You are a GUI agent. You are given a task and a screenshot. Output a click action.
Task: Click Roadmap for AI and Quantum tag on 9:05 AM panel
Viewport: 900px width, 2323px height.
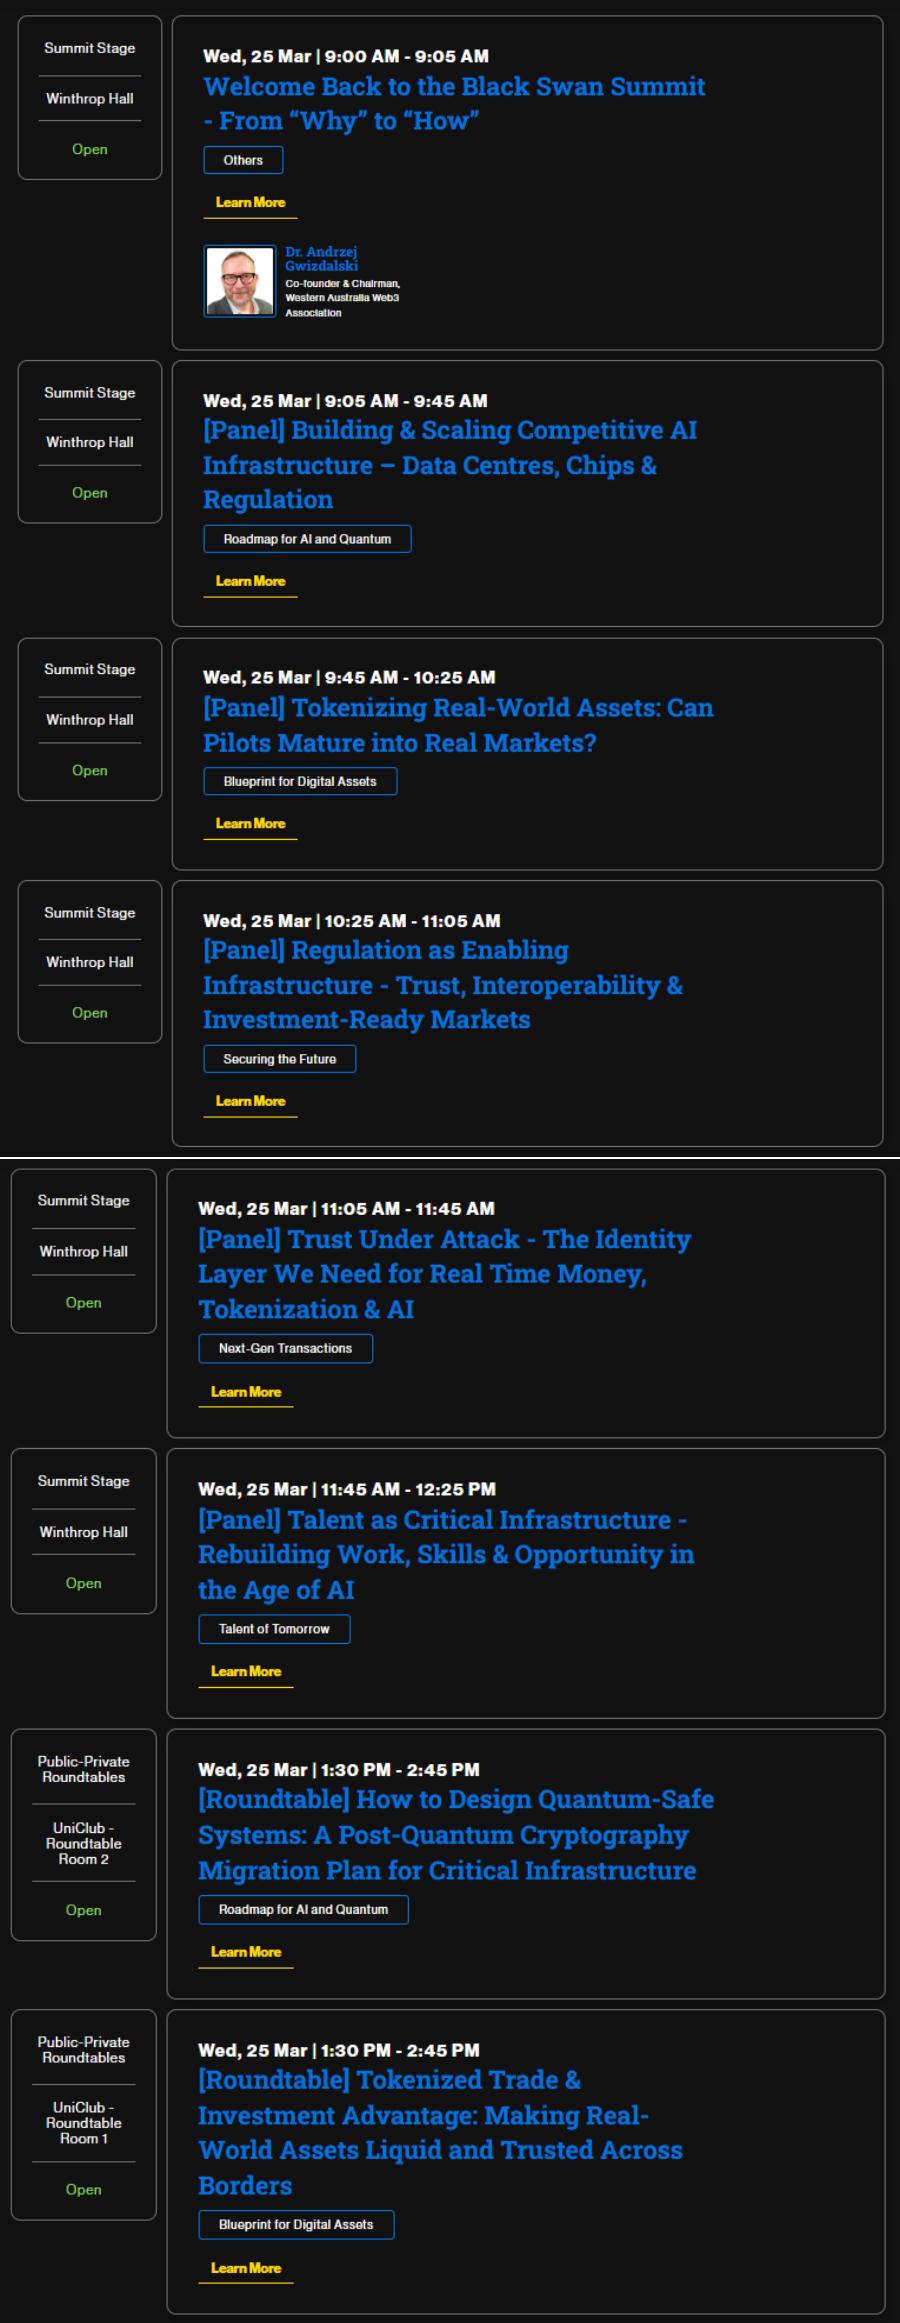(307, 539)
